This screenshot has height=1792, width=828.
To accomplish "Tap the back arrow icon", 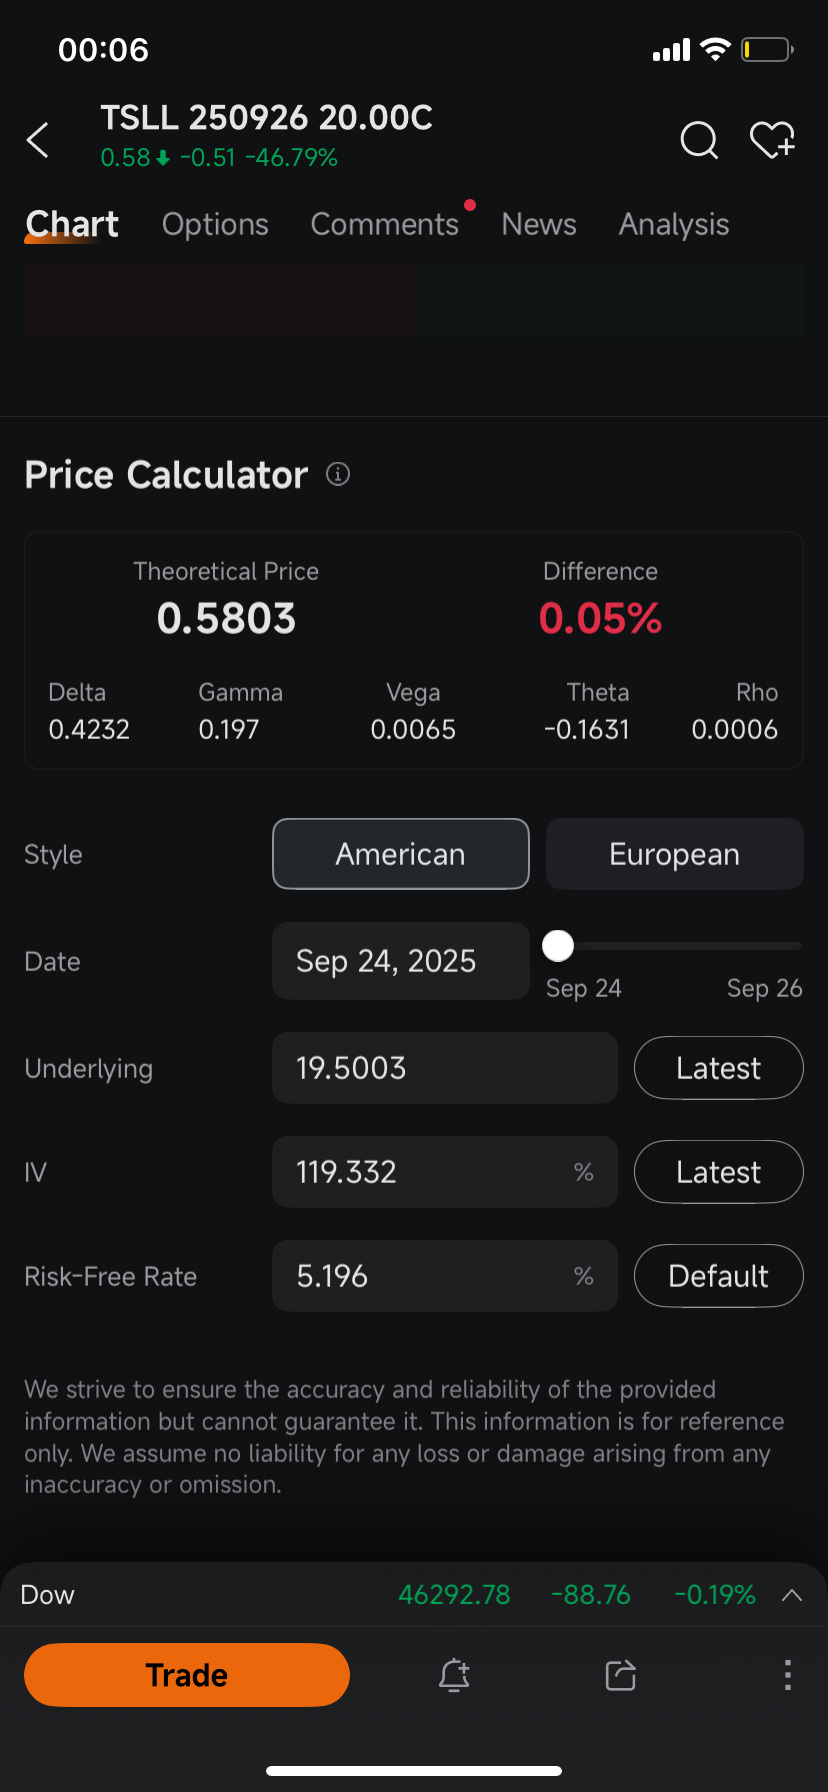I will pos(38,140).
